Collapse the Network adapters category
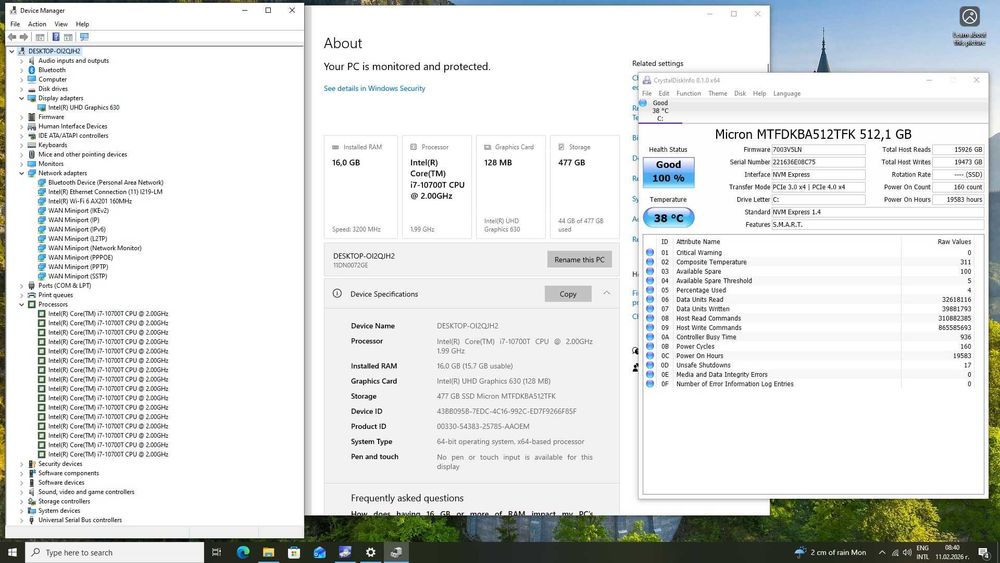Viewport: 1000px width, 563px height. pos(21,173)
